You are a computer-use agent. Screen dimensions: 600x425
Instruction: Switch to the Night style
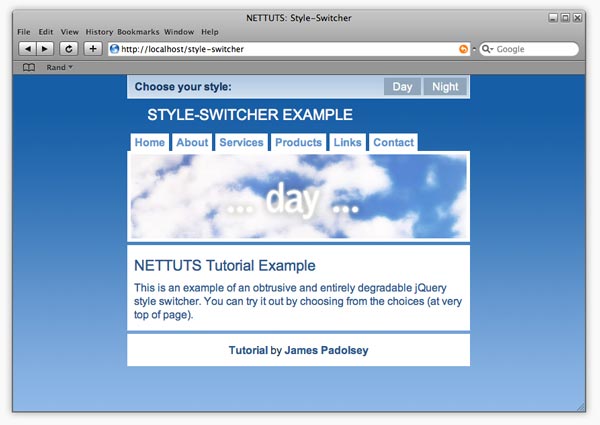click(x=445, y=87)
